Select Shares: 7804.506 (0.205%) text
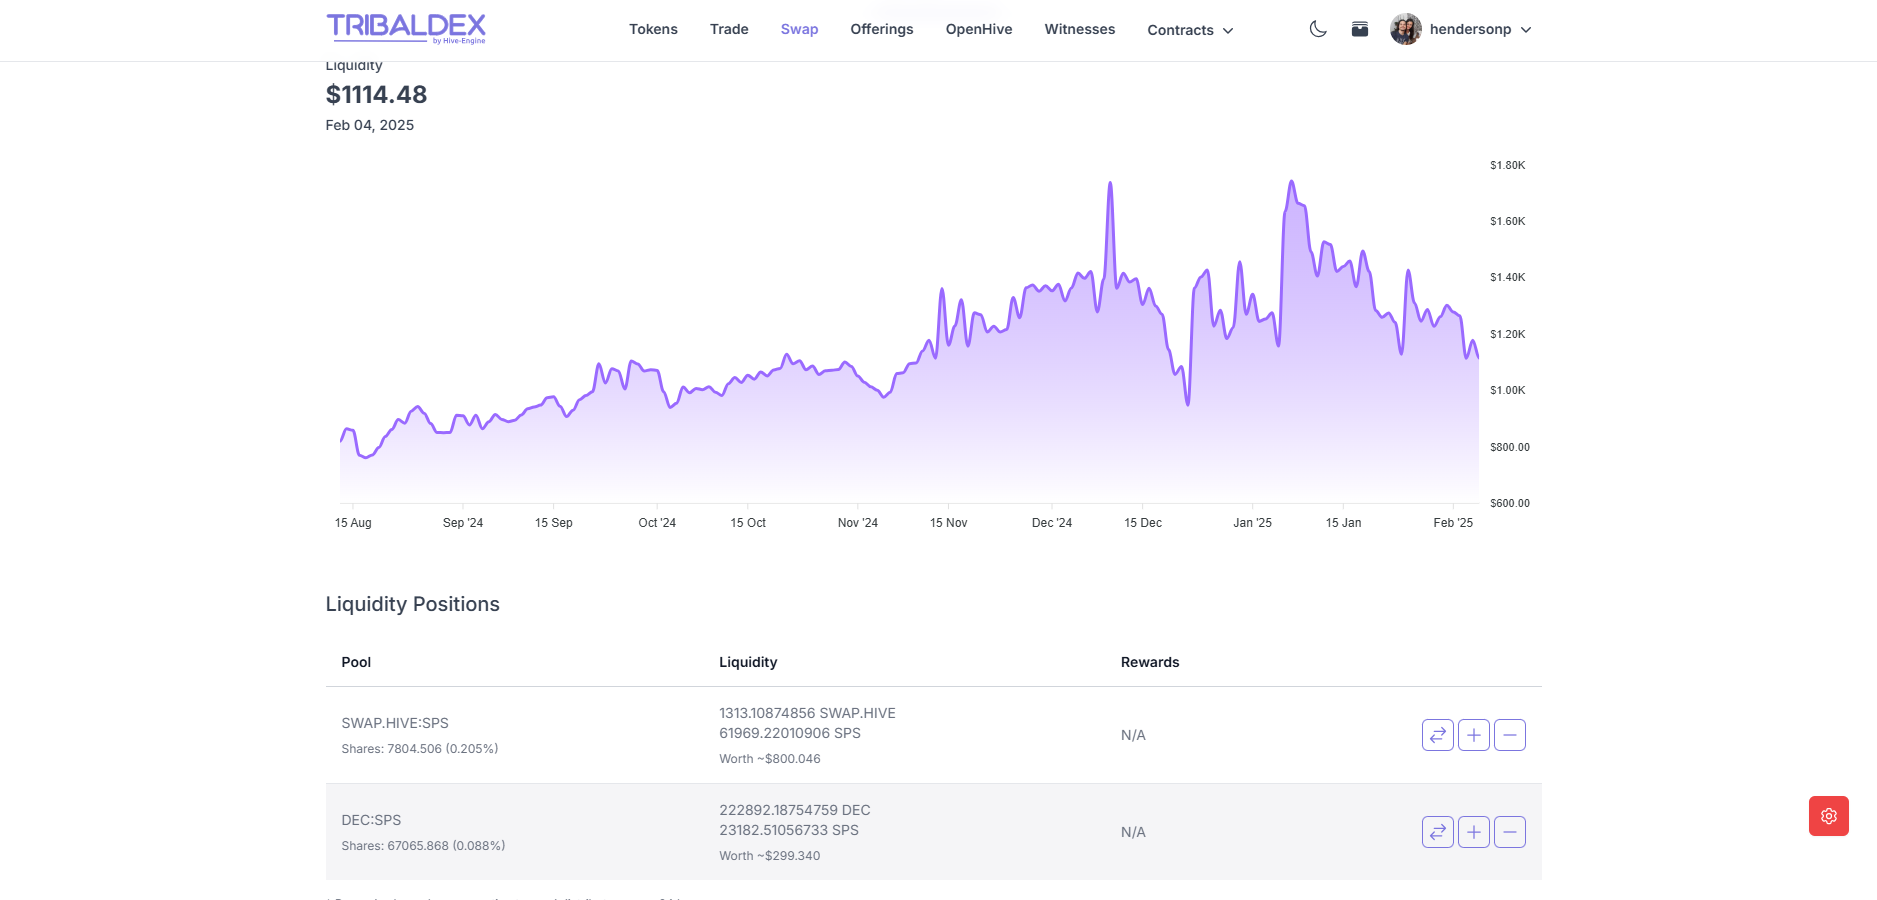The width and height of the screenshot is (1877, 900). point(420,749)
